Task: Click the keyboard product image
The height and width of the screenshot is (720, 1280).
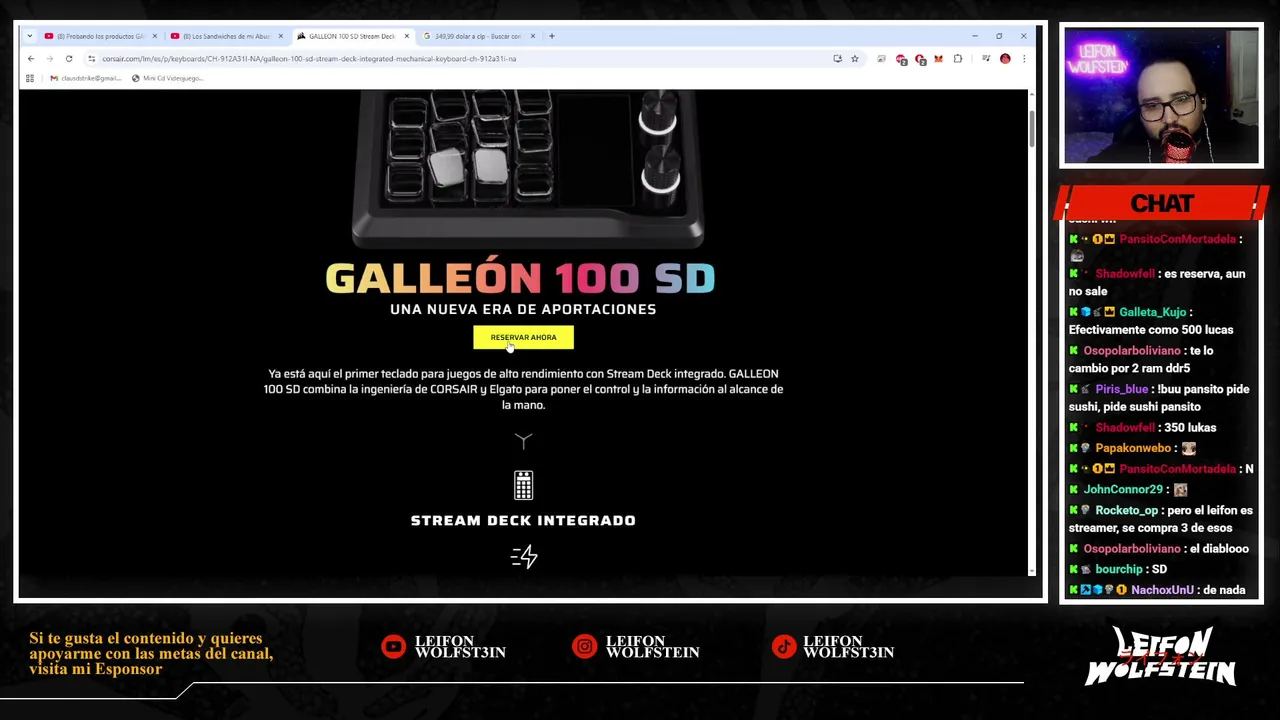Action: [528, 168]
